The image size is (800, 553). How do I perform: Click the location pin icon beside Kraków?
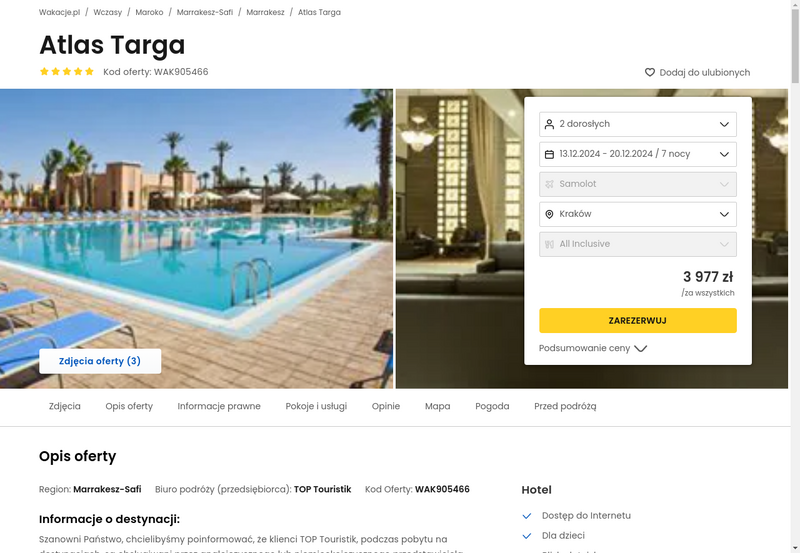(x=549, y=214)
